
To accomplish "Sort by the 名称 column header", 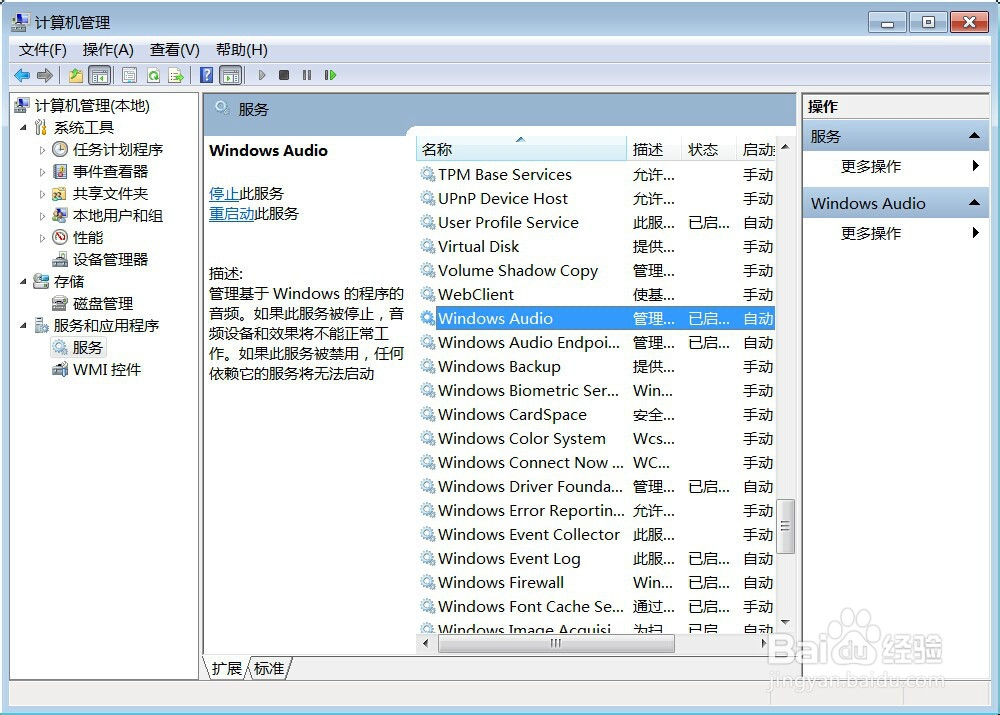I will [x=522, y=149].
